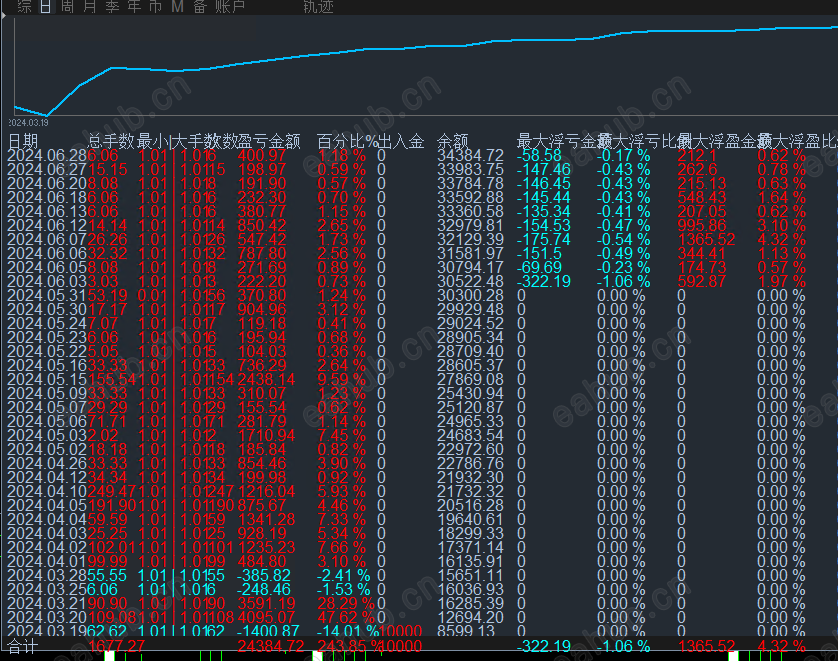Open the 周 weekly tab
The height and width of the screenshot is (661, 838).
point(67,6)
